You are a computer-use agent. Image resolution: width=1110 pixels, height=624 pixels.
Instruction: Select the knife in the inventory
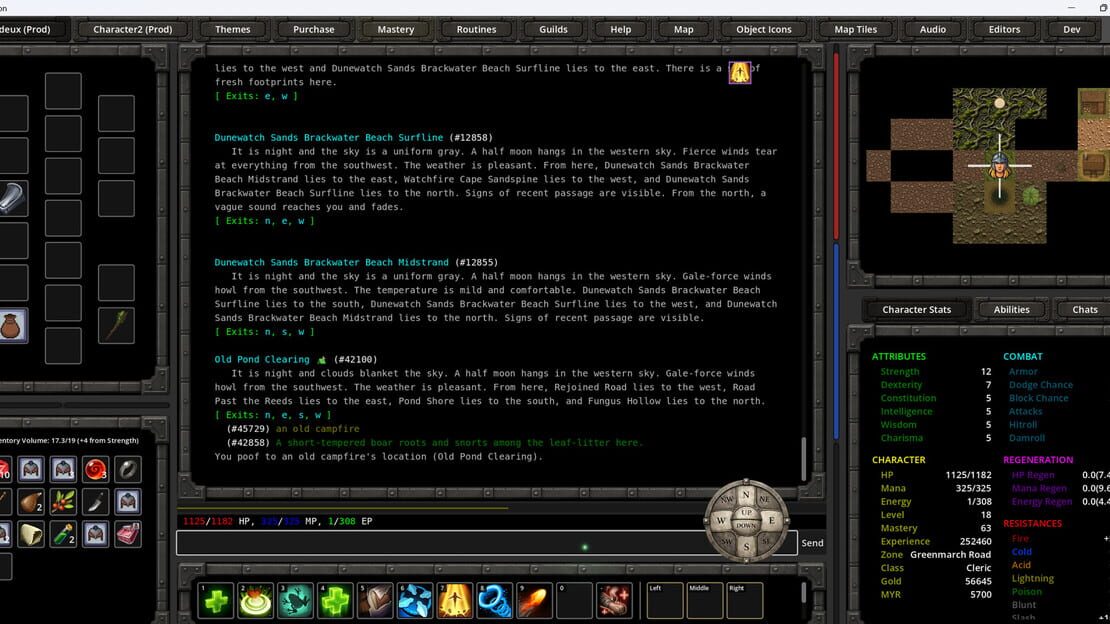[95, 501]
